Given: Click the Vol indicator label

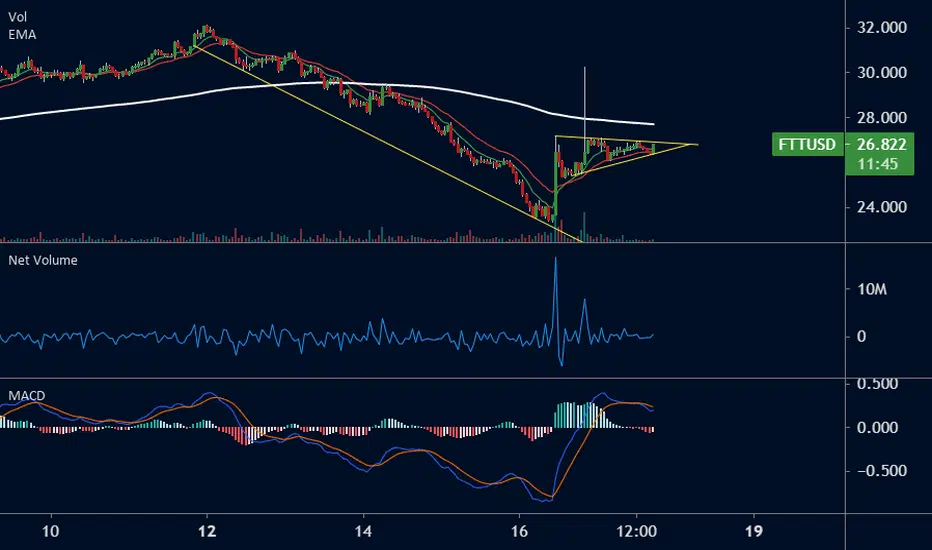Looking at the screenshot, I should [x=17, y=17].
